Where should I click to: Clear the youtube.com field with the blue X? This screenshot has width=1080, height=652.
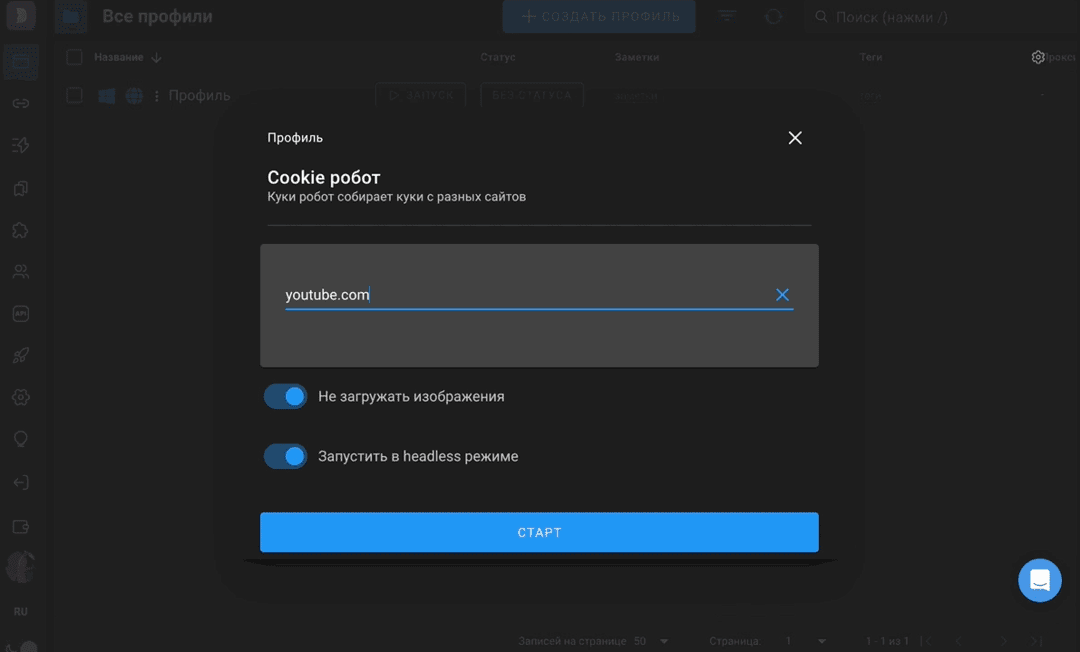tap(782, 295)
